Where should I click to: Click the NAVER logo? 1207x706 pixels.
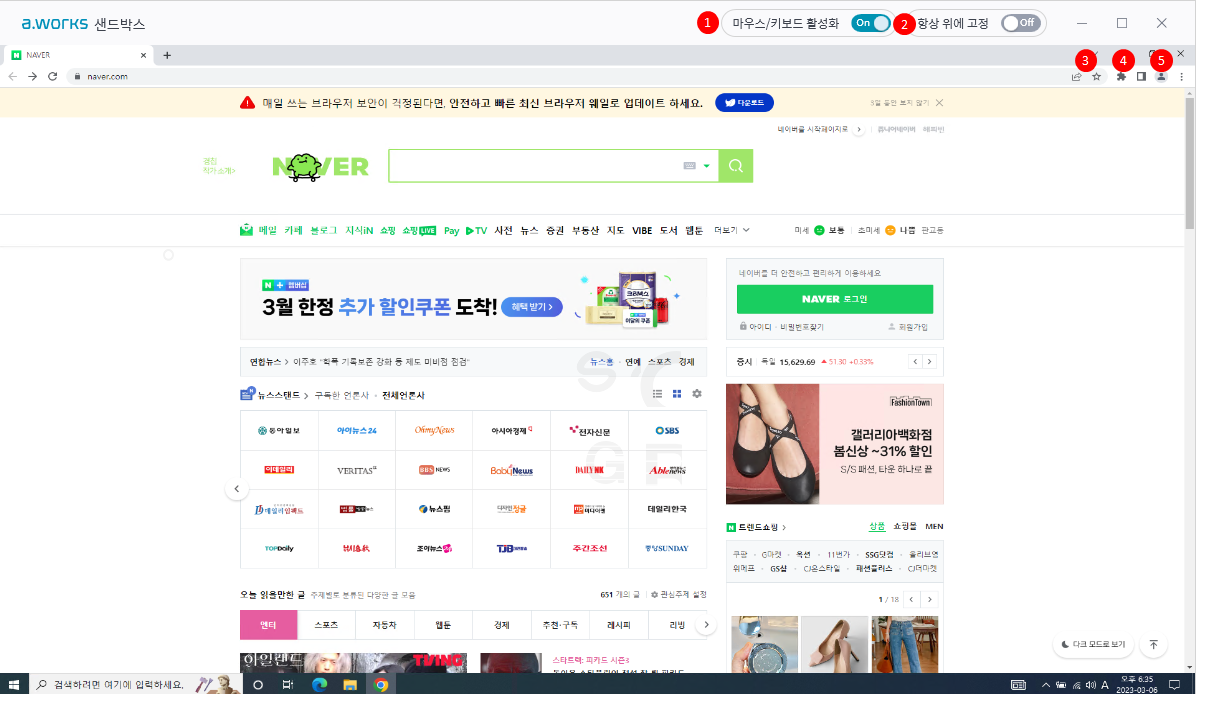(320, 166)
